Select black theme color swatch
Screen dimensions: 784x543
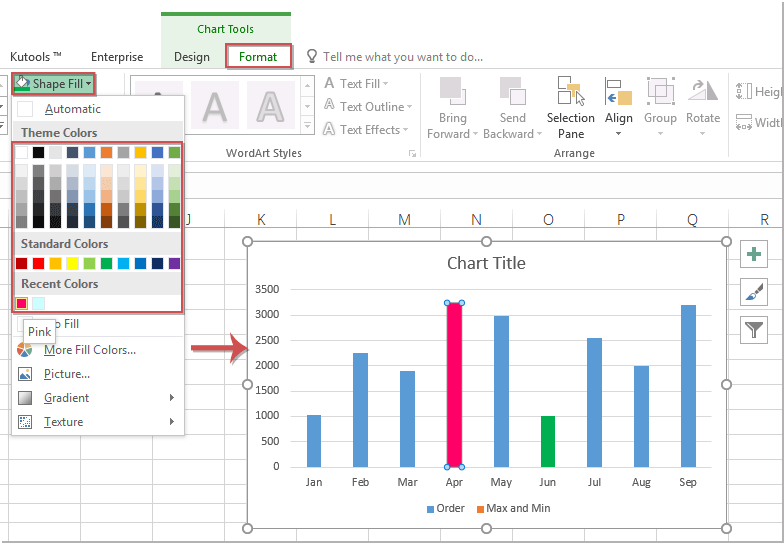pyautogui.click(x=38, y=152)
